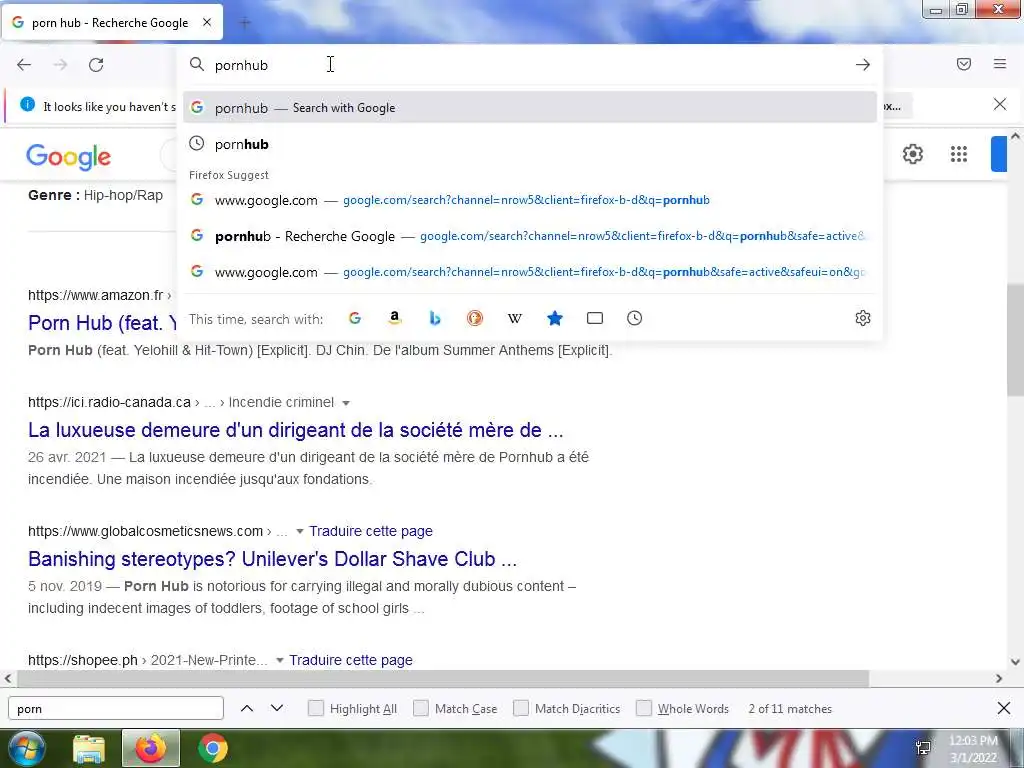Click the scroll-right arrow of horizontal scrollbar
This screenshot has height=768, width=1024.
click(999, 679)
